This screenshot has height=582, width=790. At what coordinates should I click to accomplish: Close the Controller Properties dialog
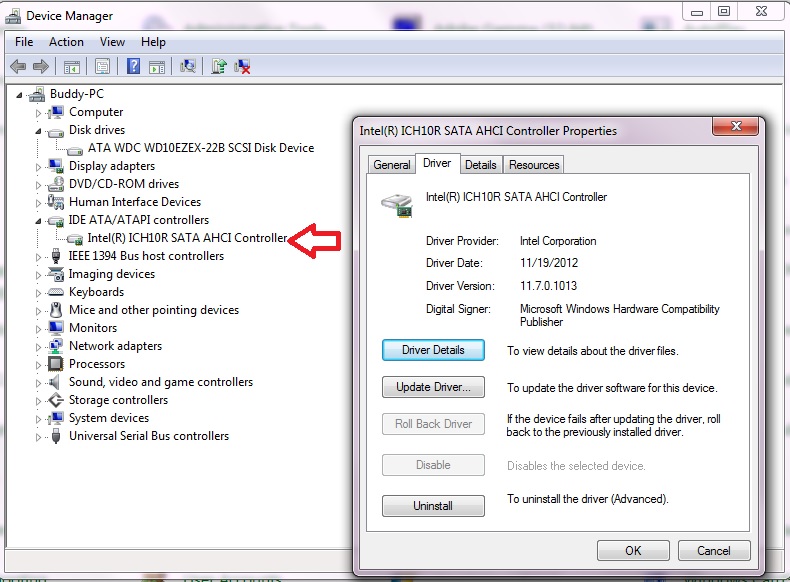point(736,126)
